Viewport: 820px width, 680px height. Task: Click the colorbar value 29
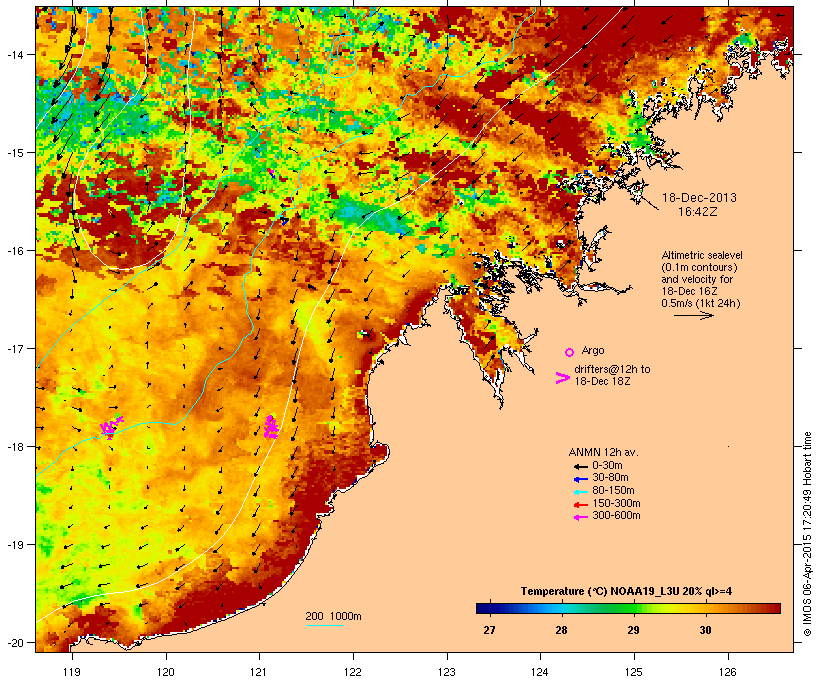coord(633,630)
